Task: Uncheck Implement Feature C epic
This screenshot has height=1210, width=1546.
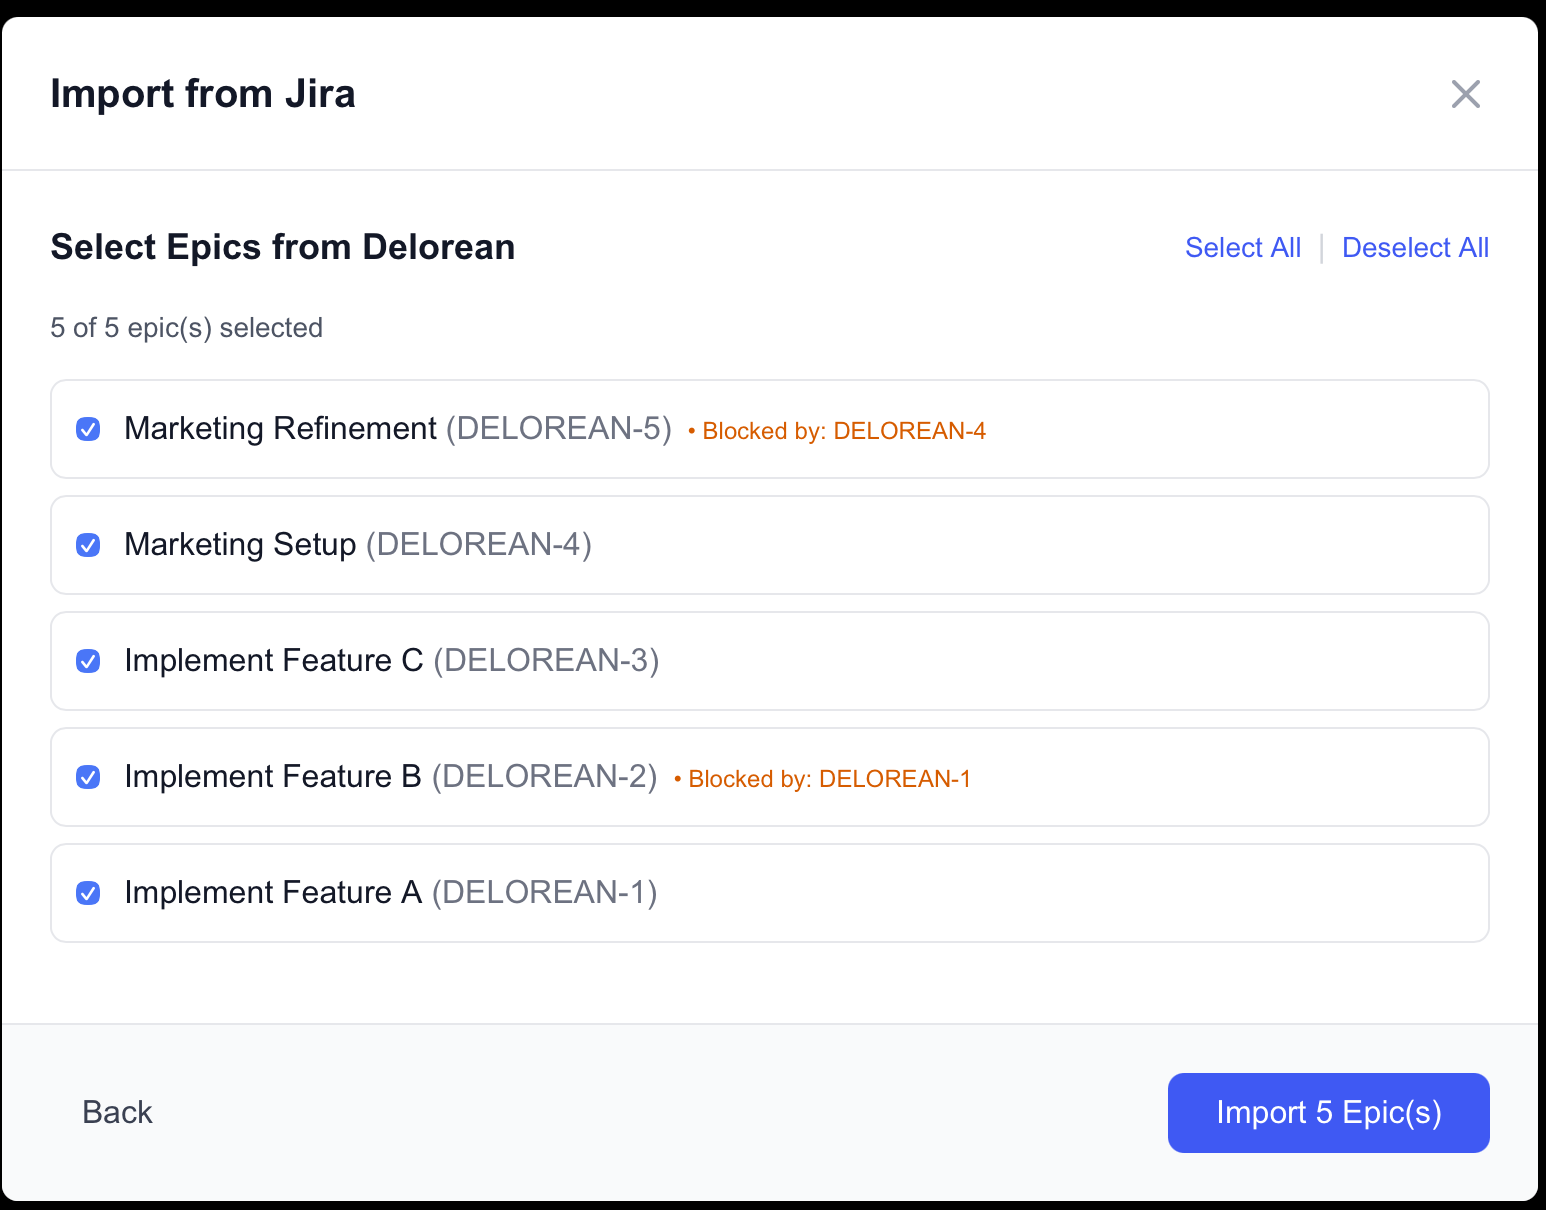Action: (x=88, y=661)
